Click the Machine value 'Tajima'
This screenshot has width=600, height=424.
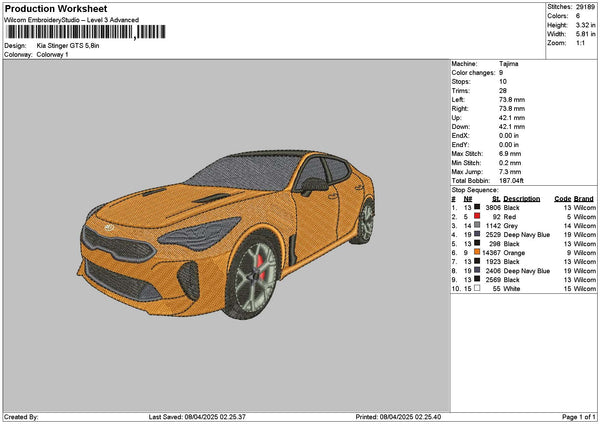coord(509,64)
